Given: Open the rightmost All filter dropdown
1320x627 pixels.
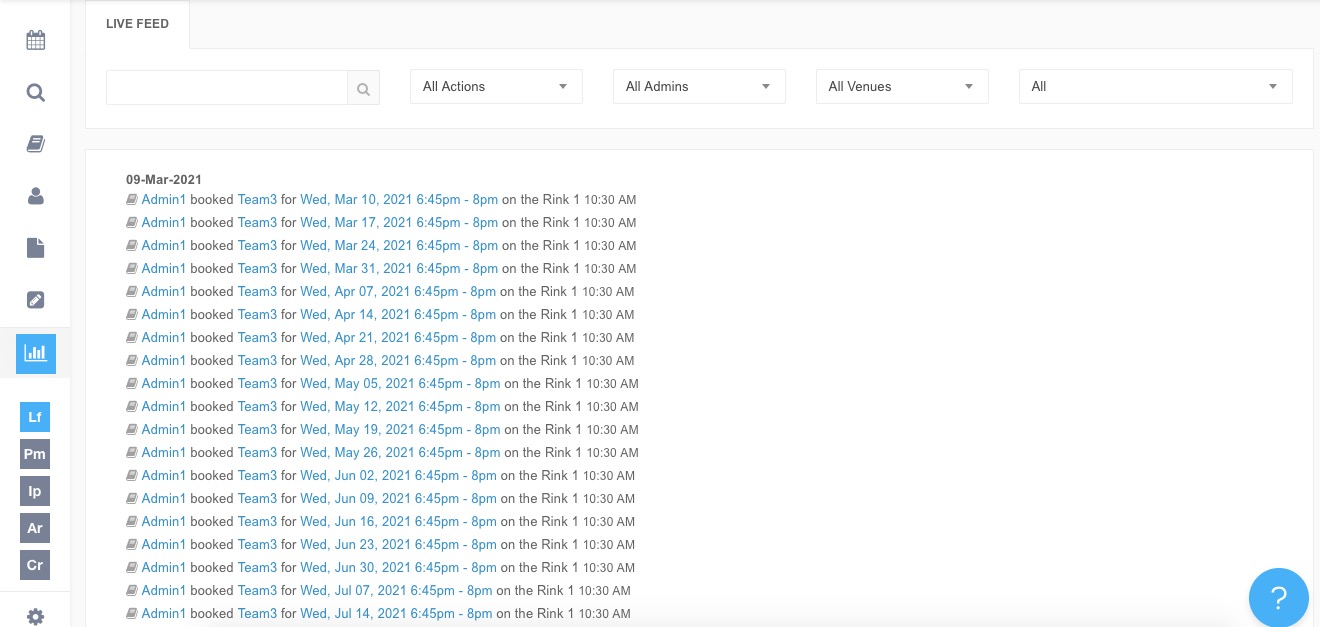Looking at the screenshot, I should pos(1155,87).
